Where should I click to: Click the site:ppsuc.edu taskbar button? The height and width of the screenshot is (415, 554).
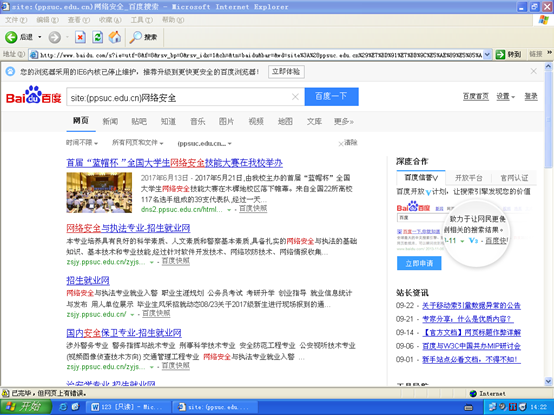215,407
